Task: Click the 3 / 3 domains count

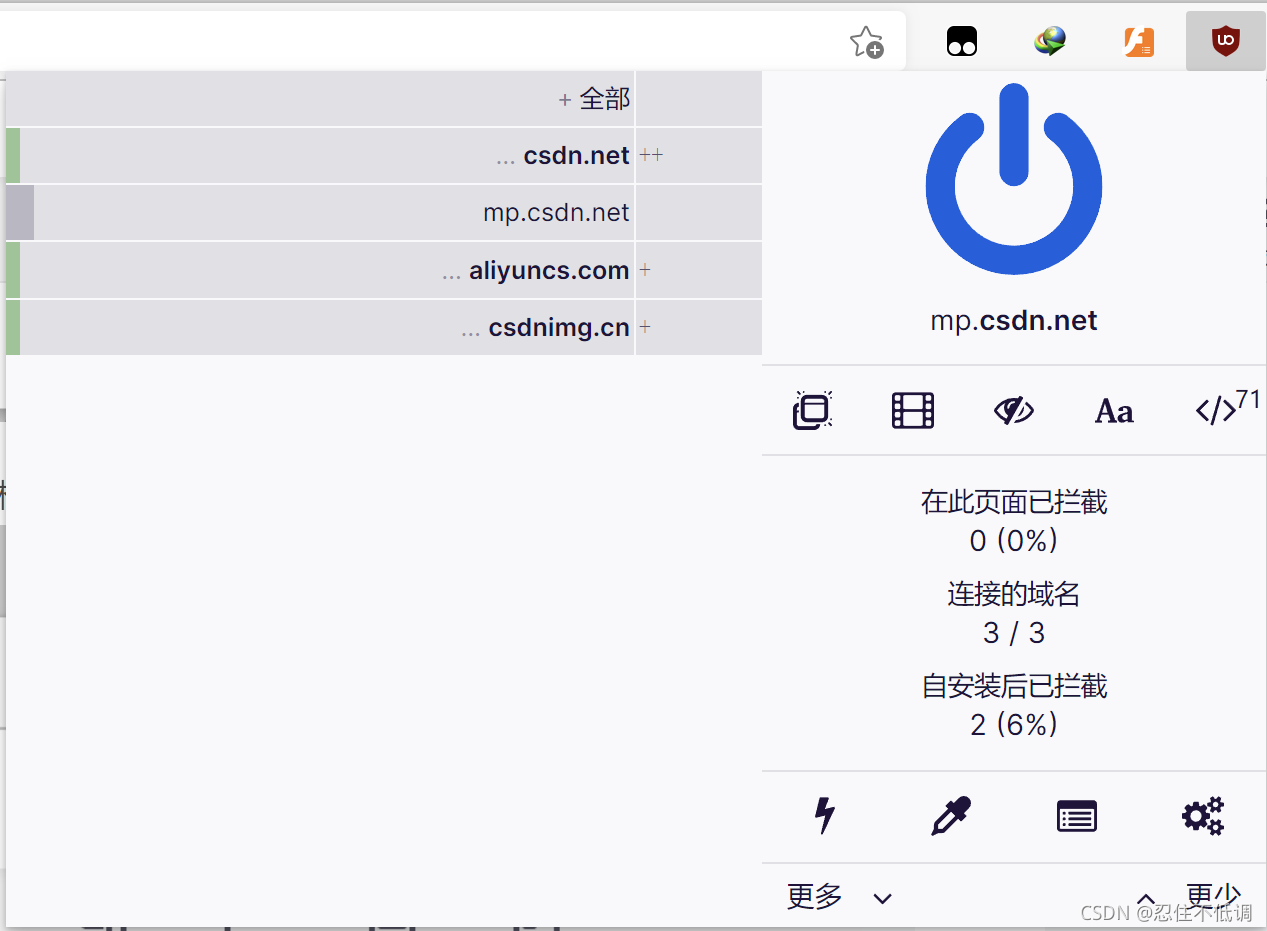Action: tap(1014, 633)
